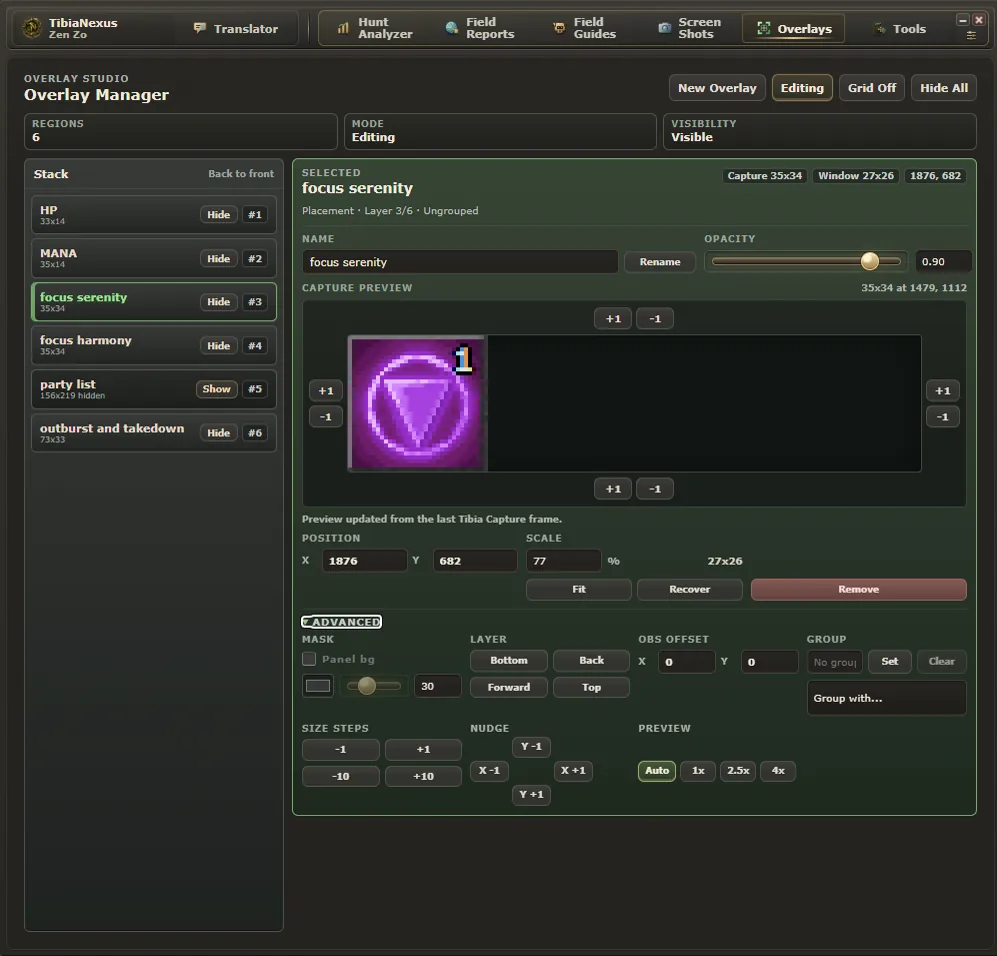Click the +10 size step button
Viewport: 997px width, 956px height.
(x=423, y=776)
